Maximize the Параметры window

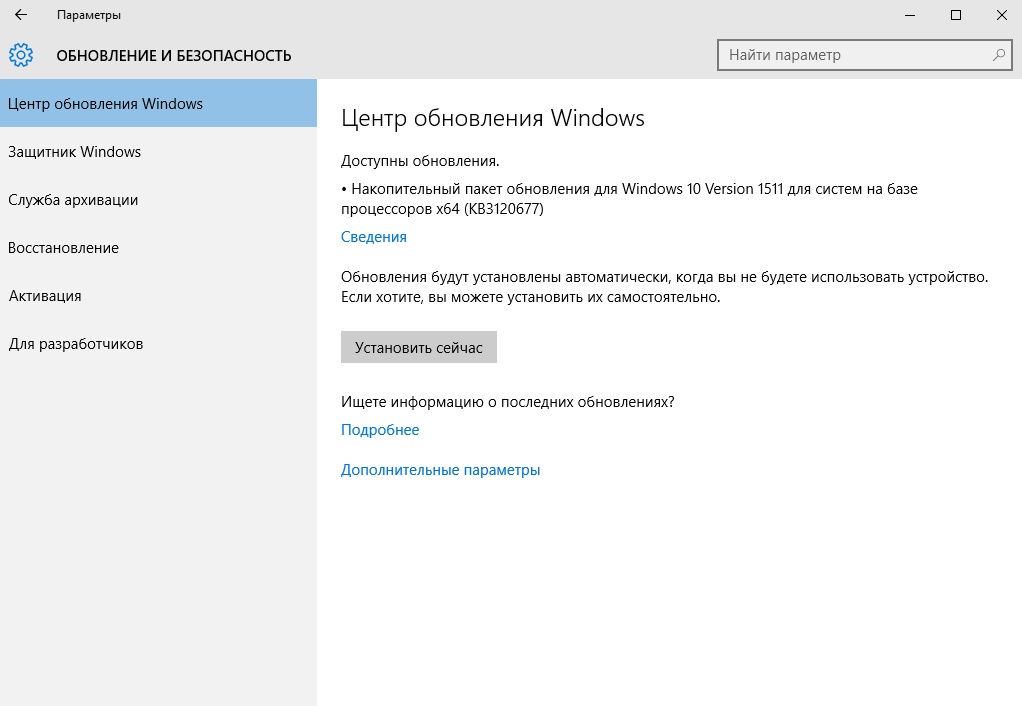pos(956,15)
